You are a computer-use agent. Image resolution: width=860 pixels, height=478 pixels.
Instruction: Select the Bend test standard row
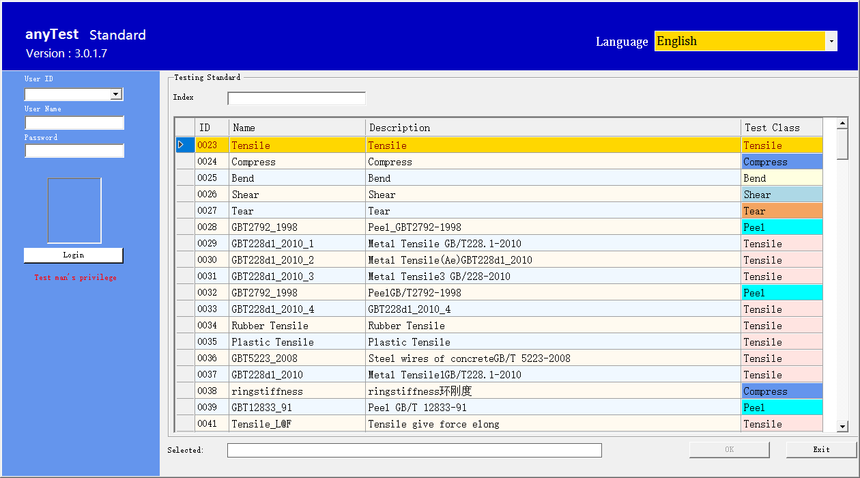[x=297, y=178]
